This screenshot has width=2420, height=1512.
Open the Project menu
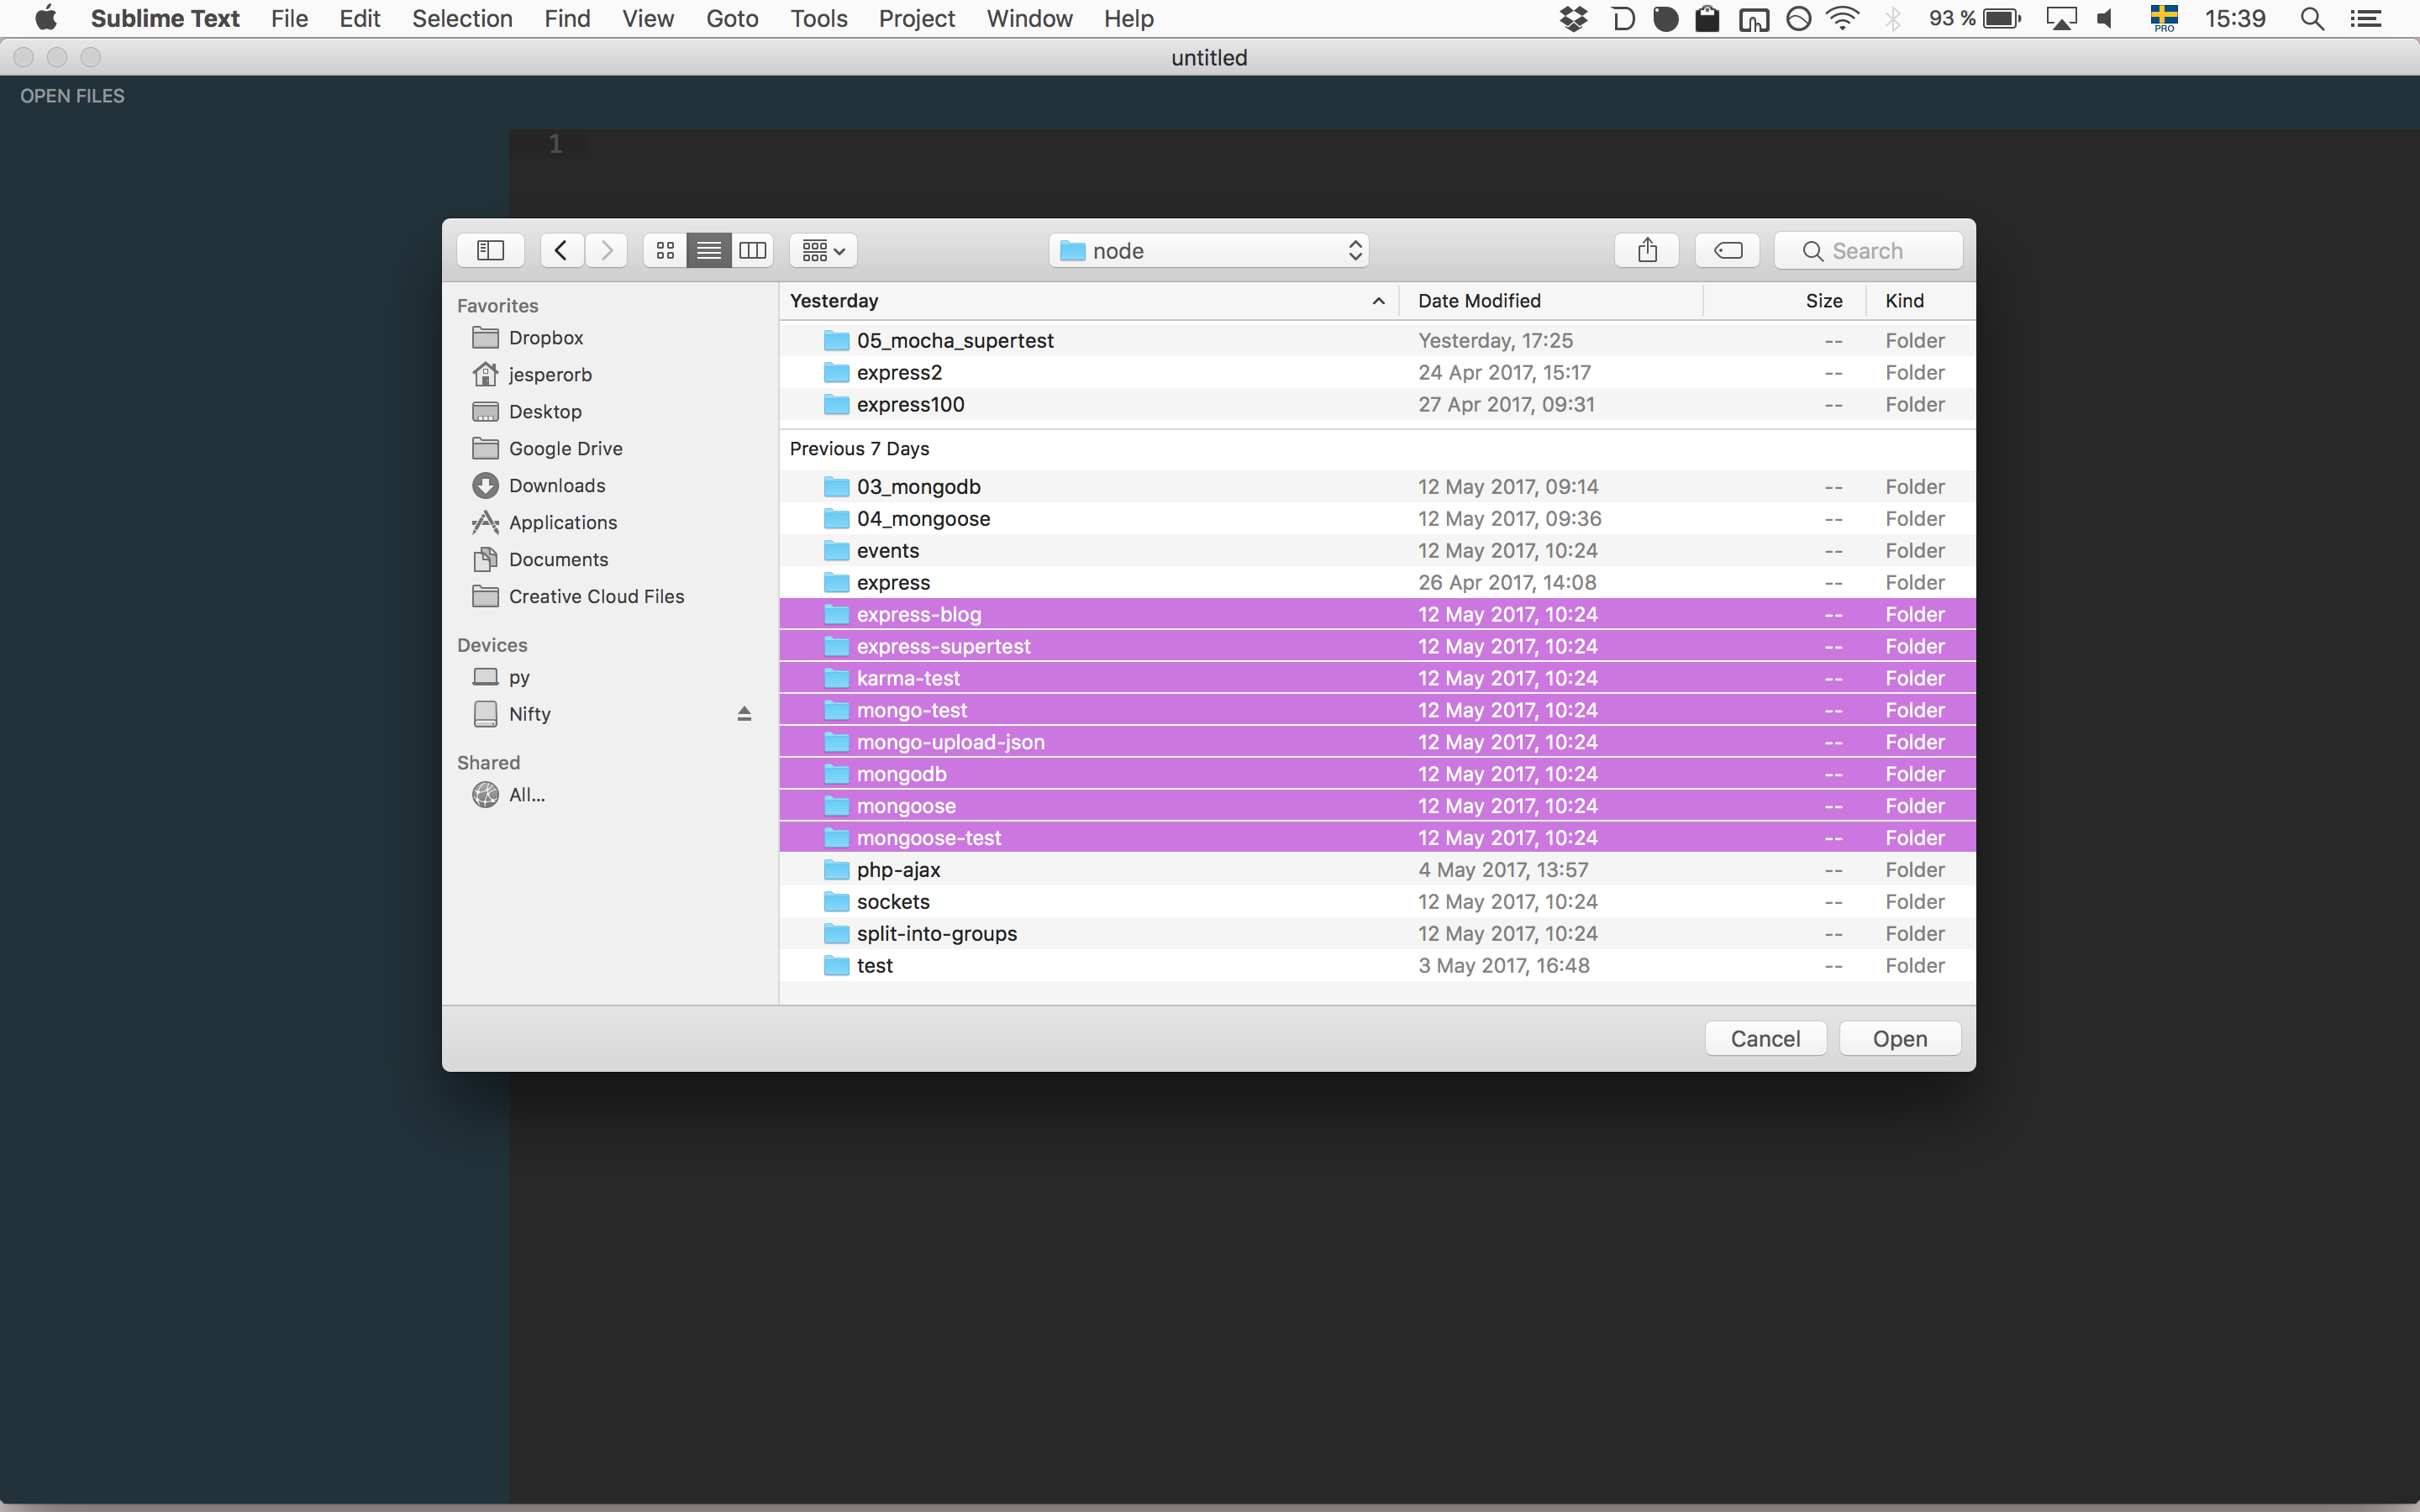[916, 18]
